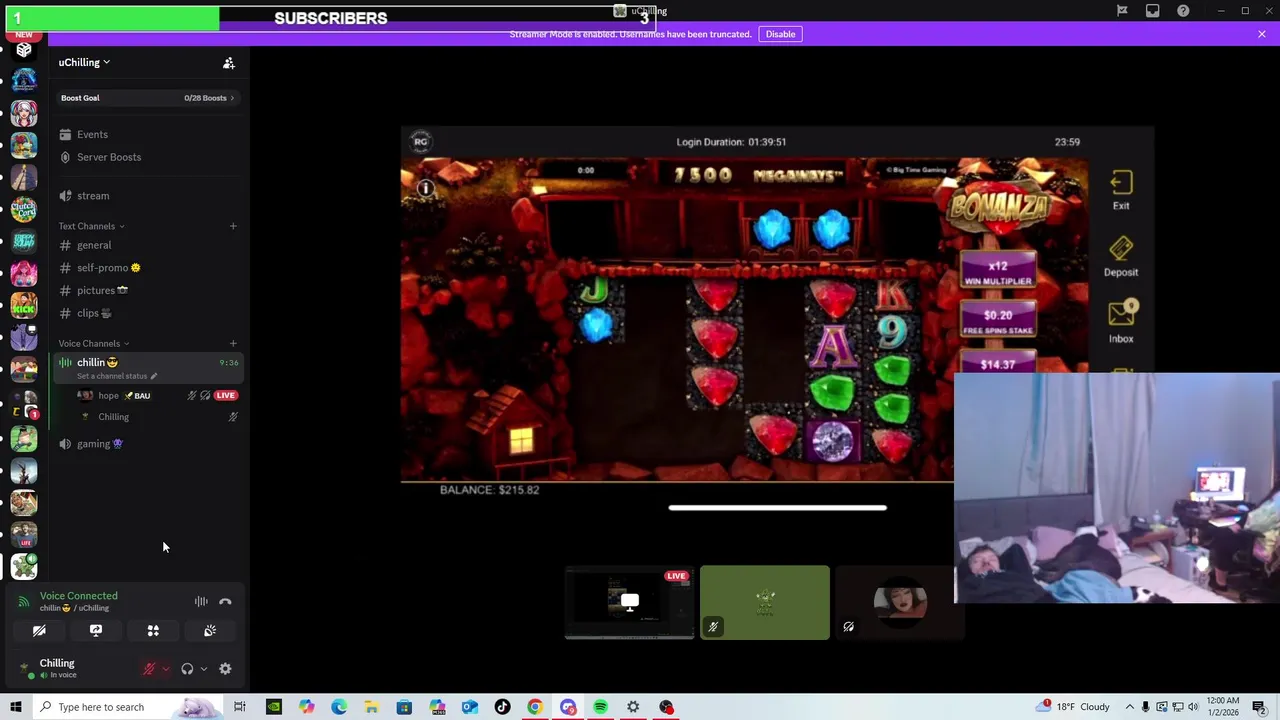Toggle noise suppression waveform icon
The width and height of the screenshot is (1280, 720).
click(201, 602)
